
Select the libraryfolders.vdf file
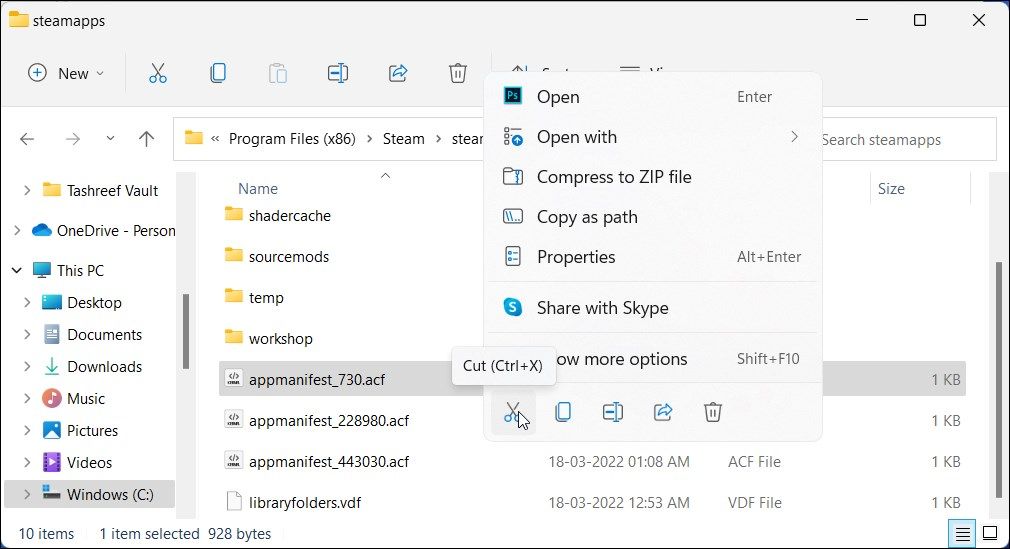(x=305, y=502)
